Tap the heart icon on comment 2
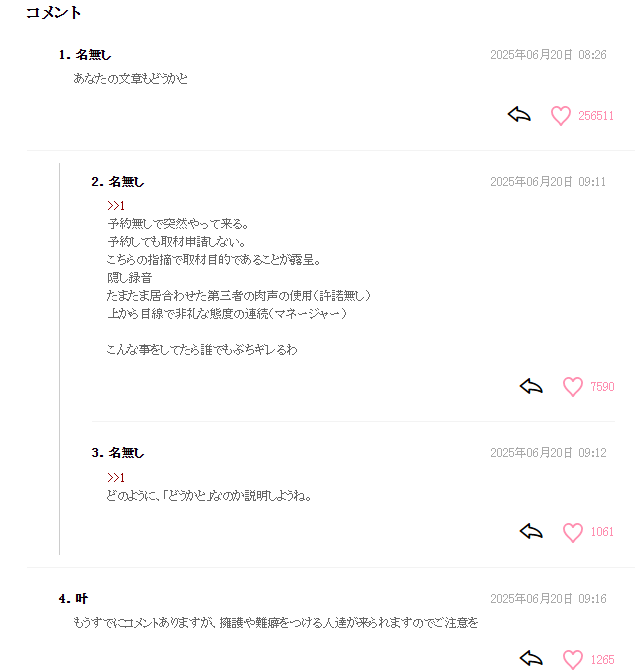 point(573,387)
